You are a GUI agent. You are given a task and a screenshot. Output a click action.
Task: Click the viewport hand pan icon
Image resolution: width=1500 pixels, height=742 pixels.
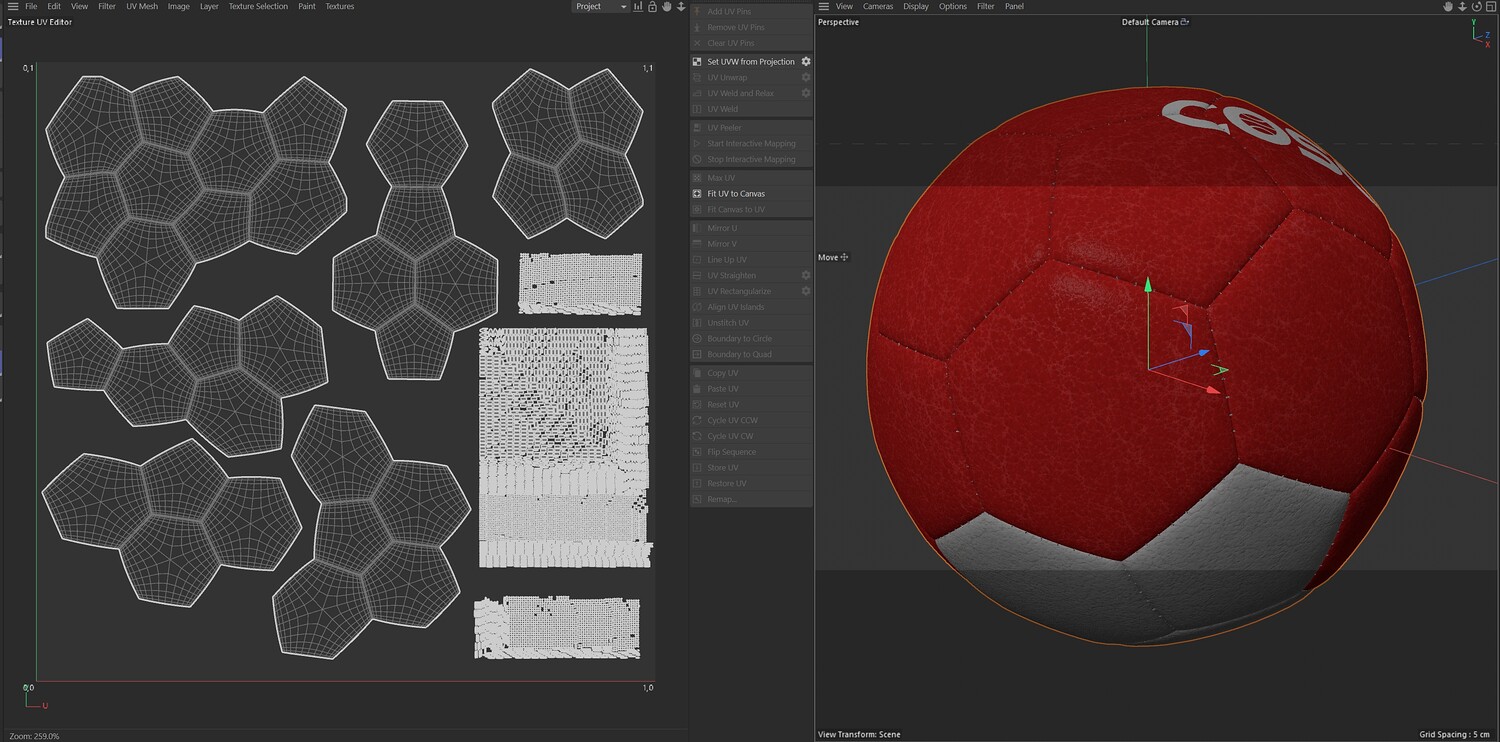[1448, 6]
